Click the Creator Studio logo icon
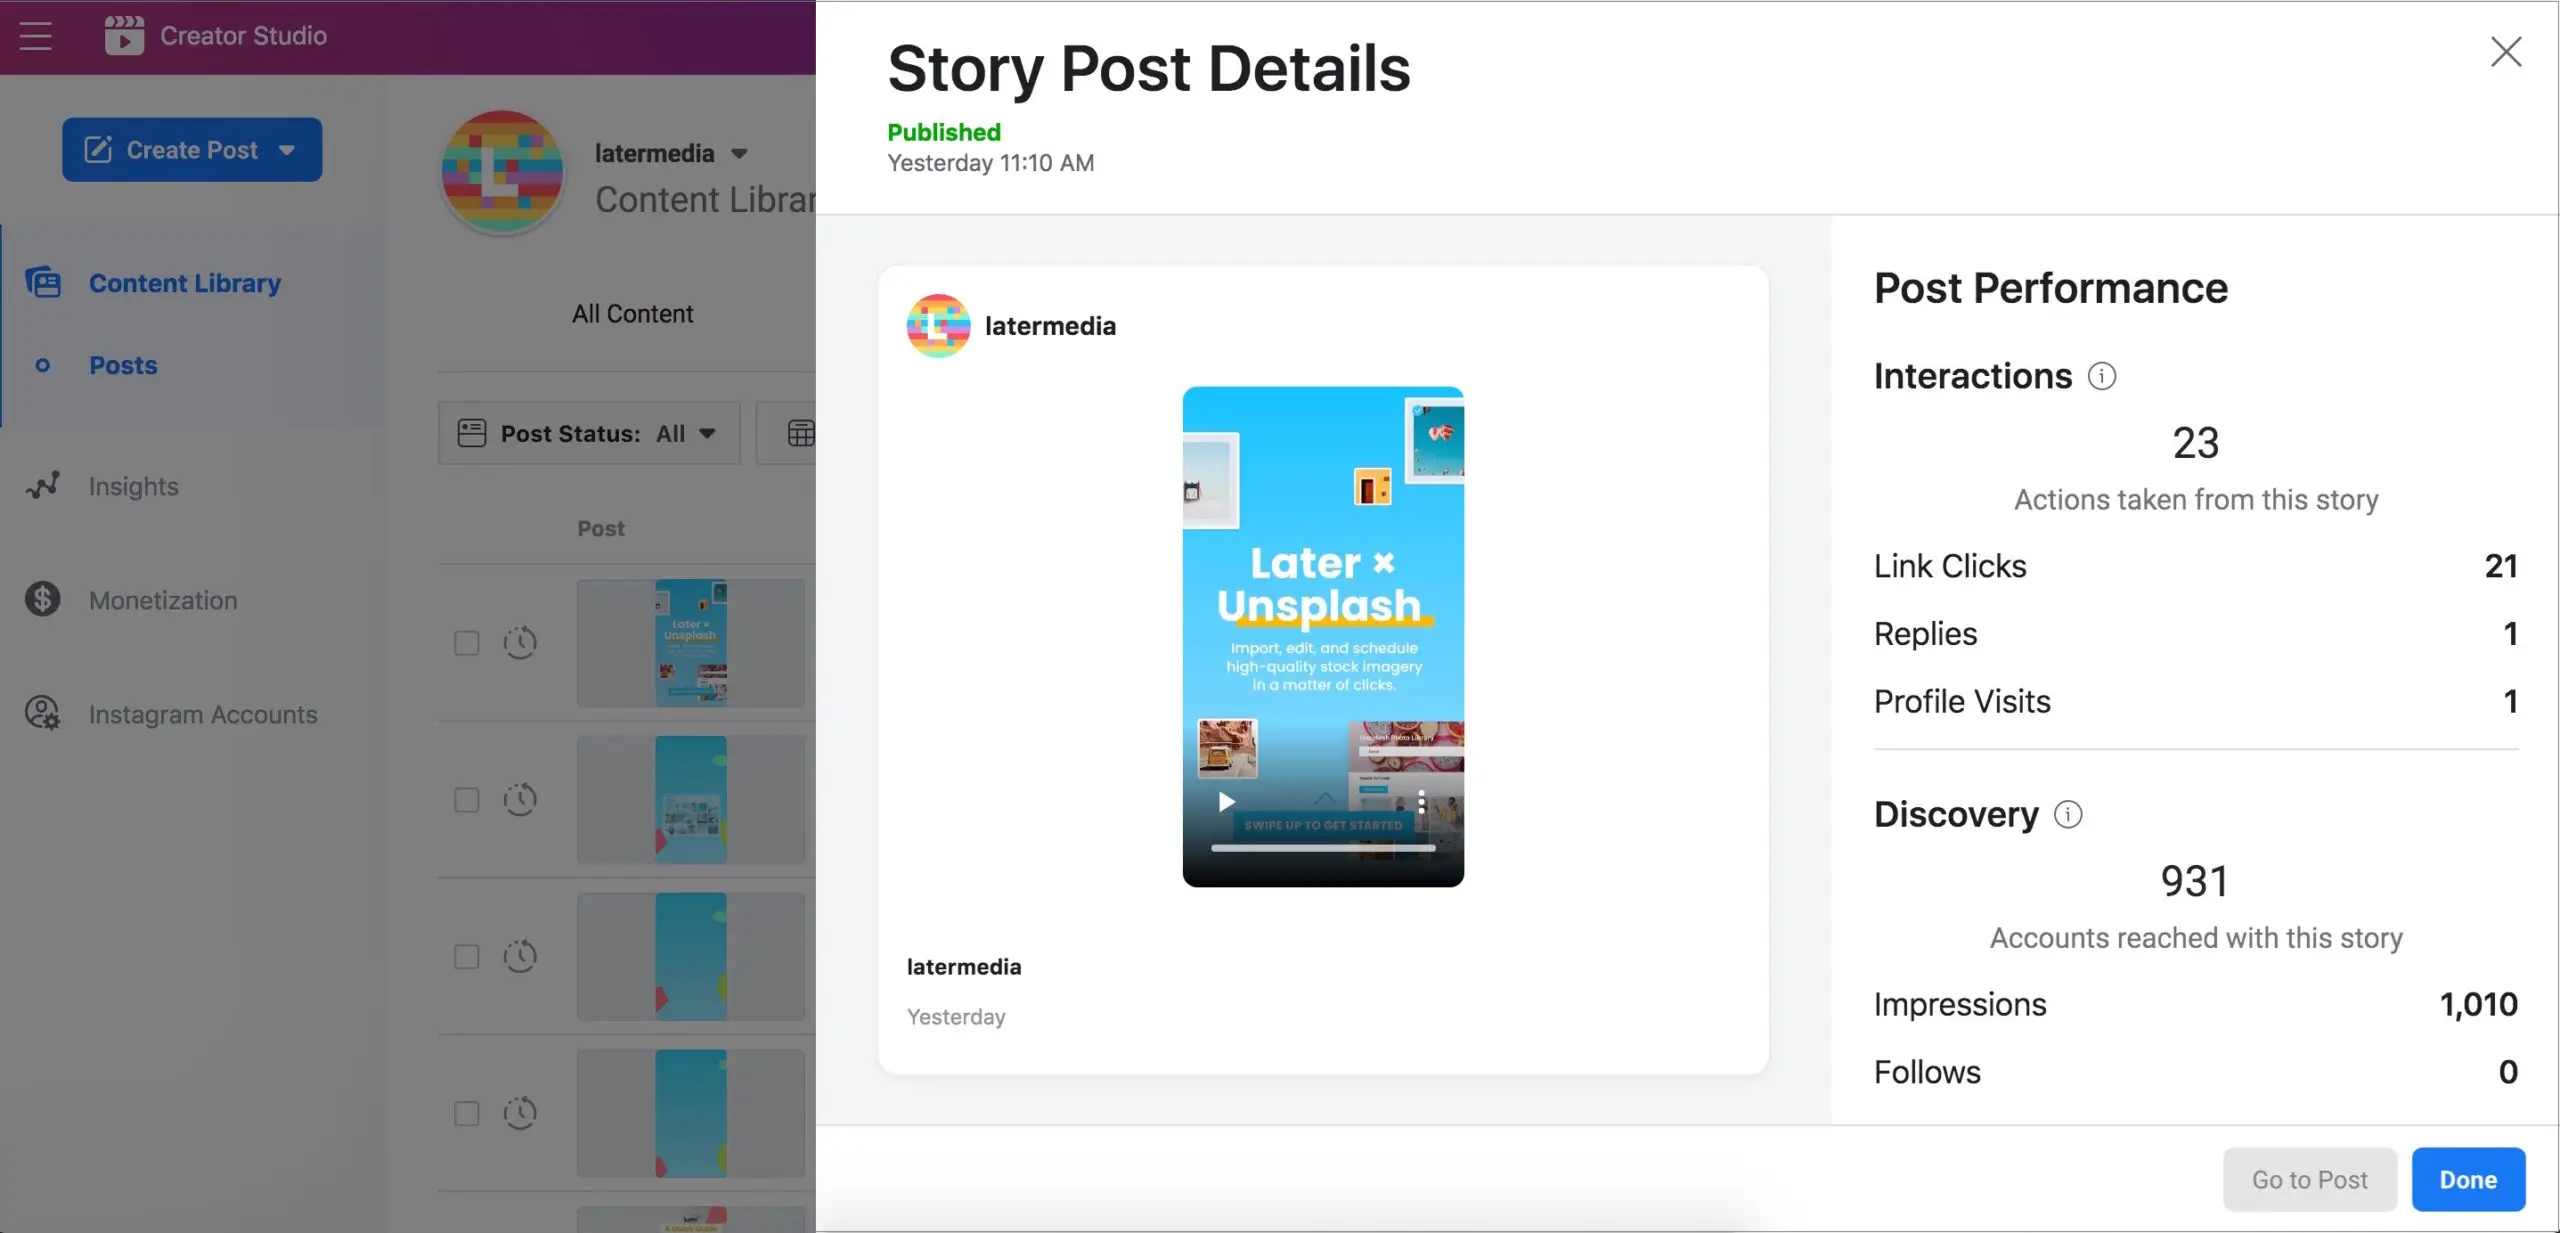Screen dimensions: 2560x1233 [x=124, y=36]
